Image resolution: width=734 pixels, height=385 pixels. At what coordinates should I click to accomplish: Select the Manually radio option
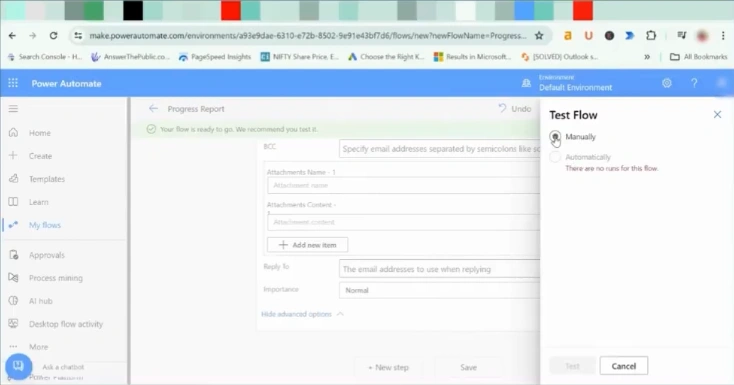(x=555, y=136)
